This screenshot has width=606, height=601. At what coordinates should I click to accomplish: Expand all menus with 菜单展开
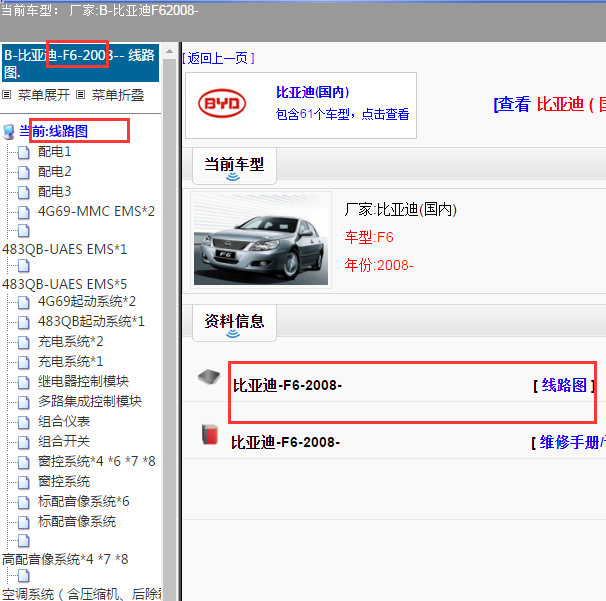point(43,95)
